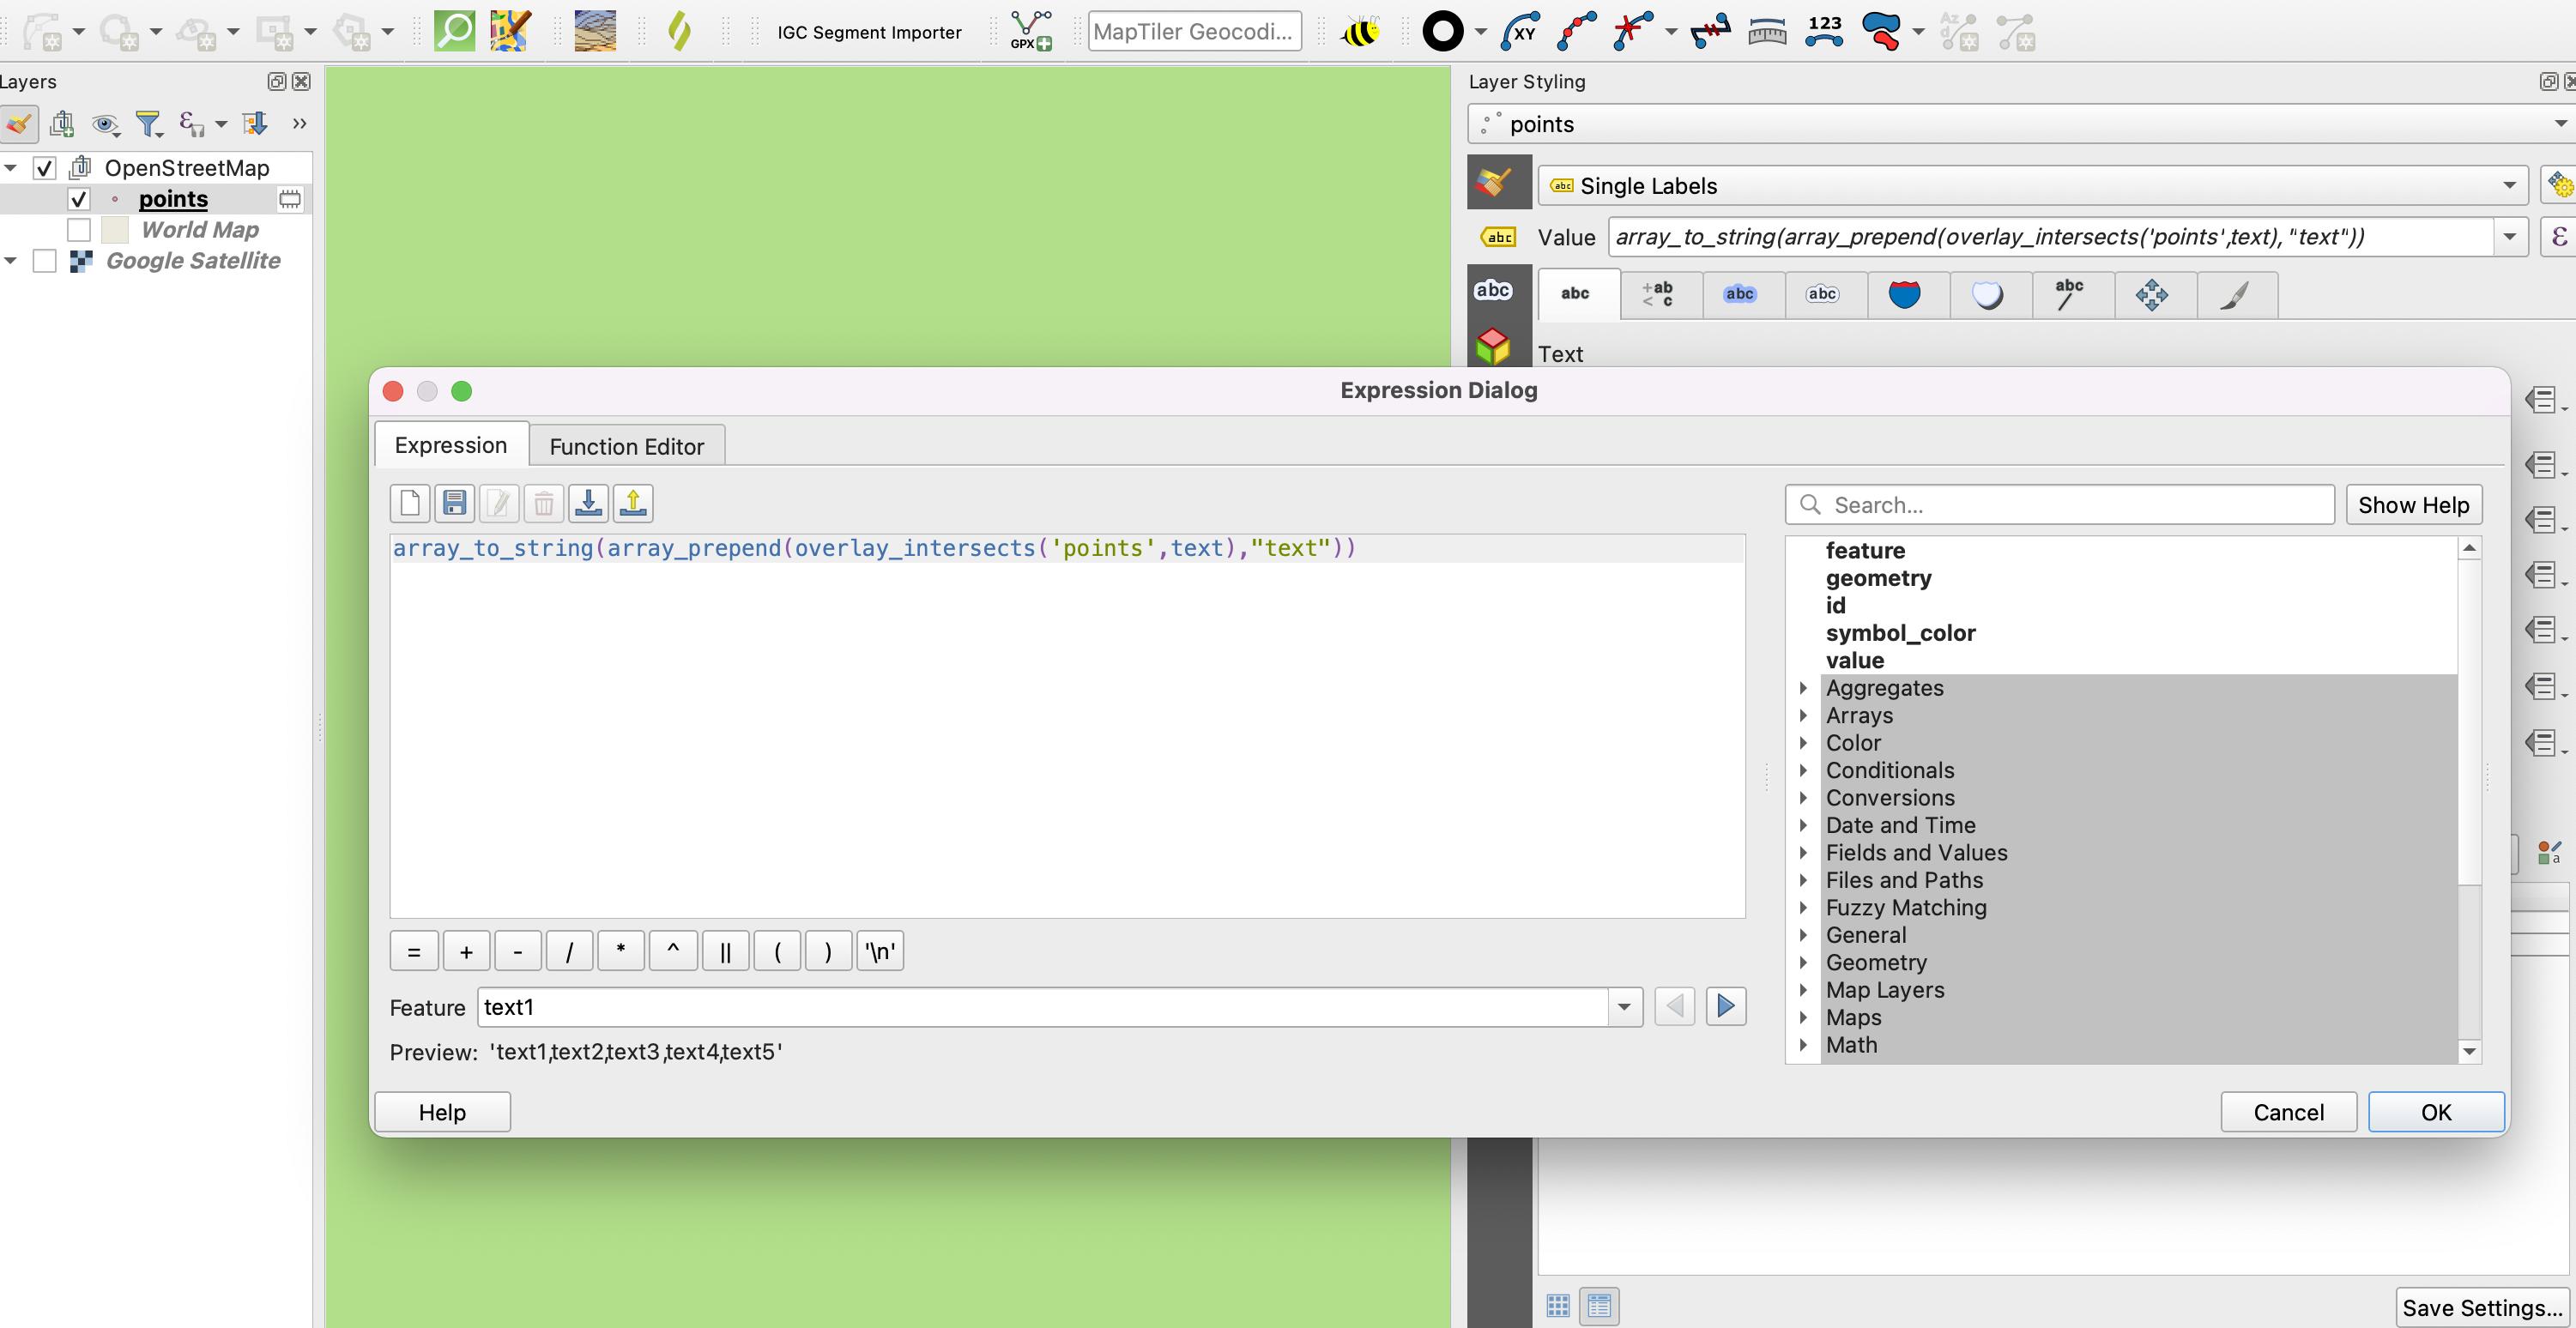The height and width of the screenshot is (1328, 2576).
Task: Cancel the Expression Dialog
Action: coord(2288,1112)
